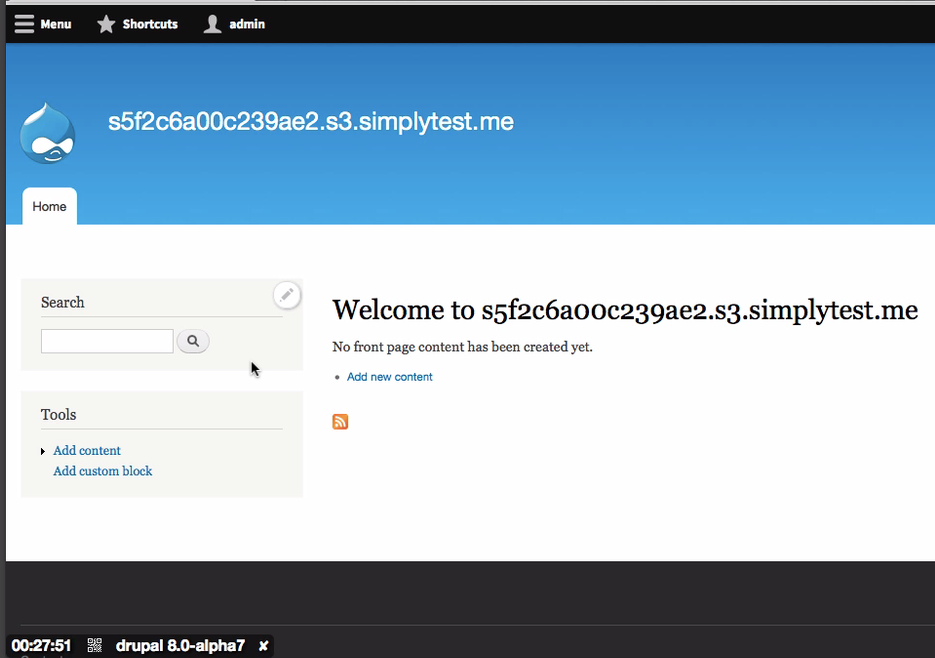This screenshot has height=658, width=935.
Task: Click the drupal 8.0-alpha7 label
Action: [180, 646]
